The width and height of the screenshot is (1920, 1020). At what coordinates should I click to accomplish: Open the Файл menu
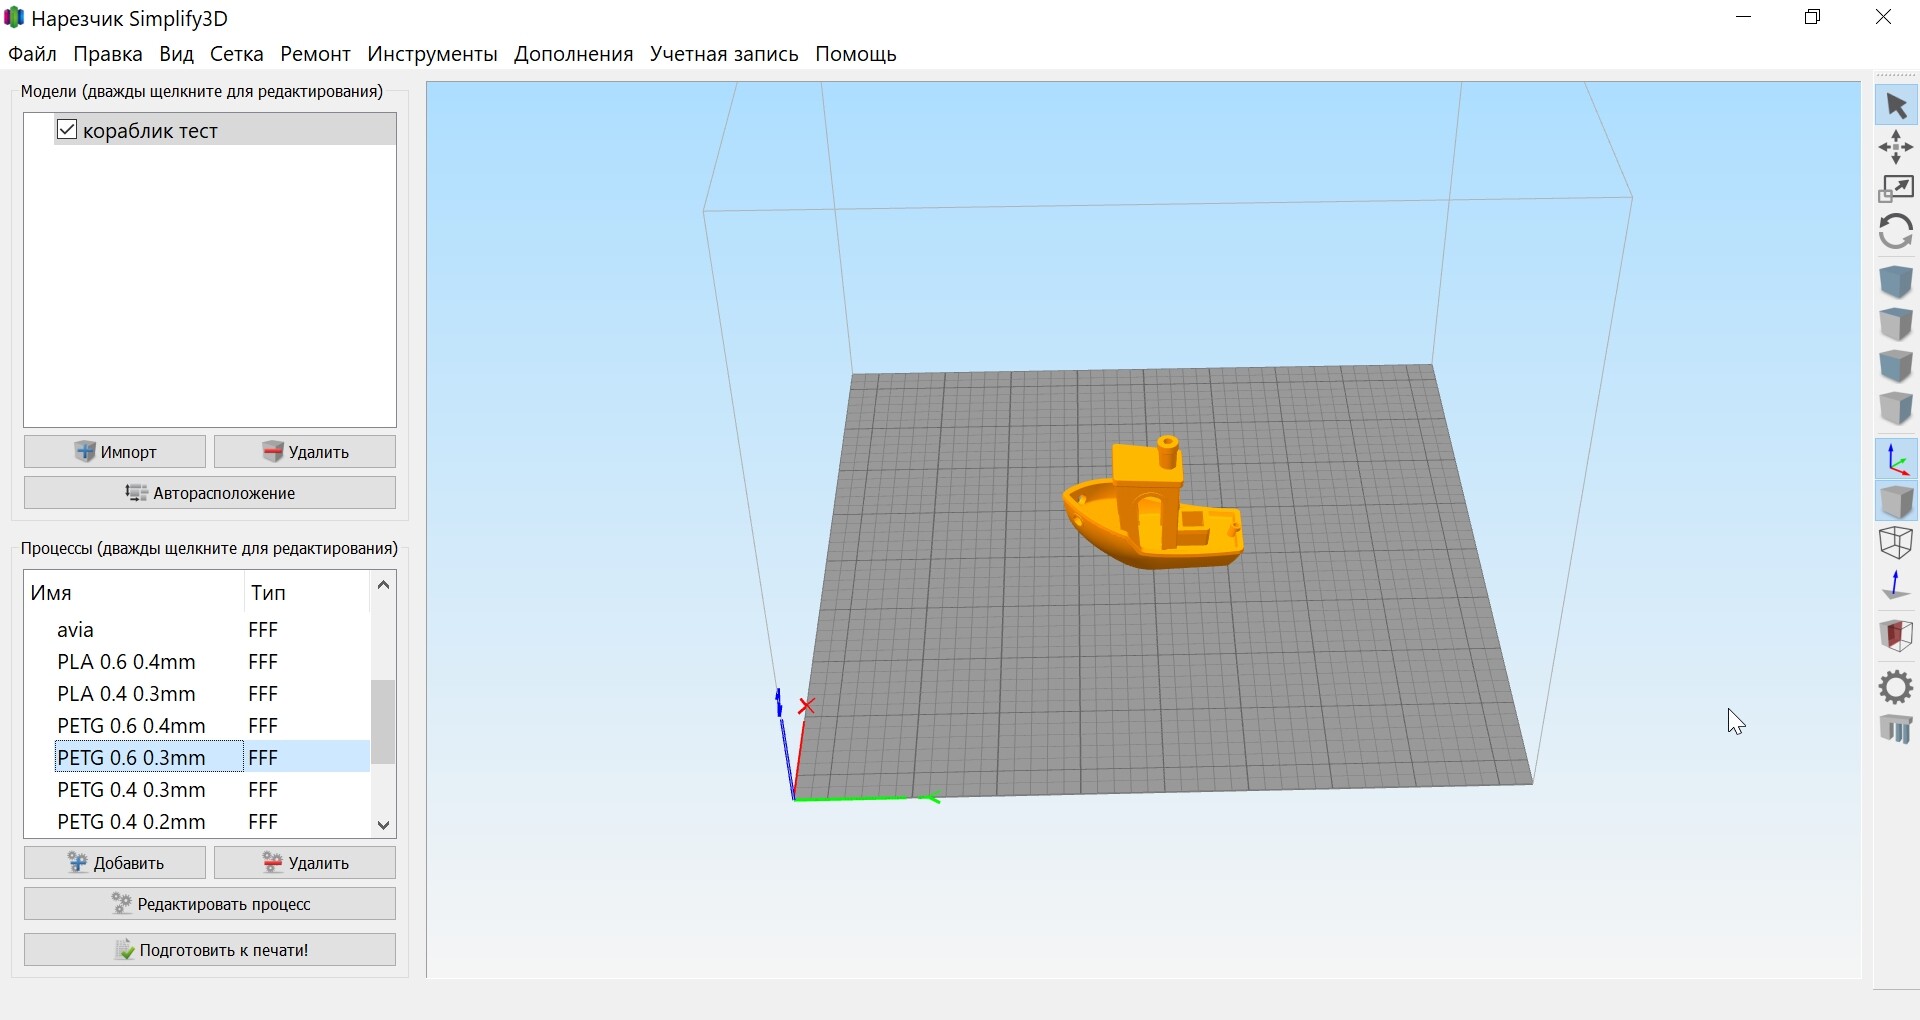32,54
